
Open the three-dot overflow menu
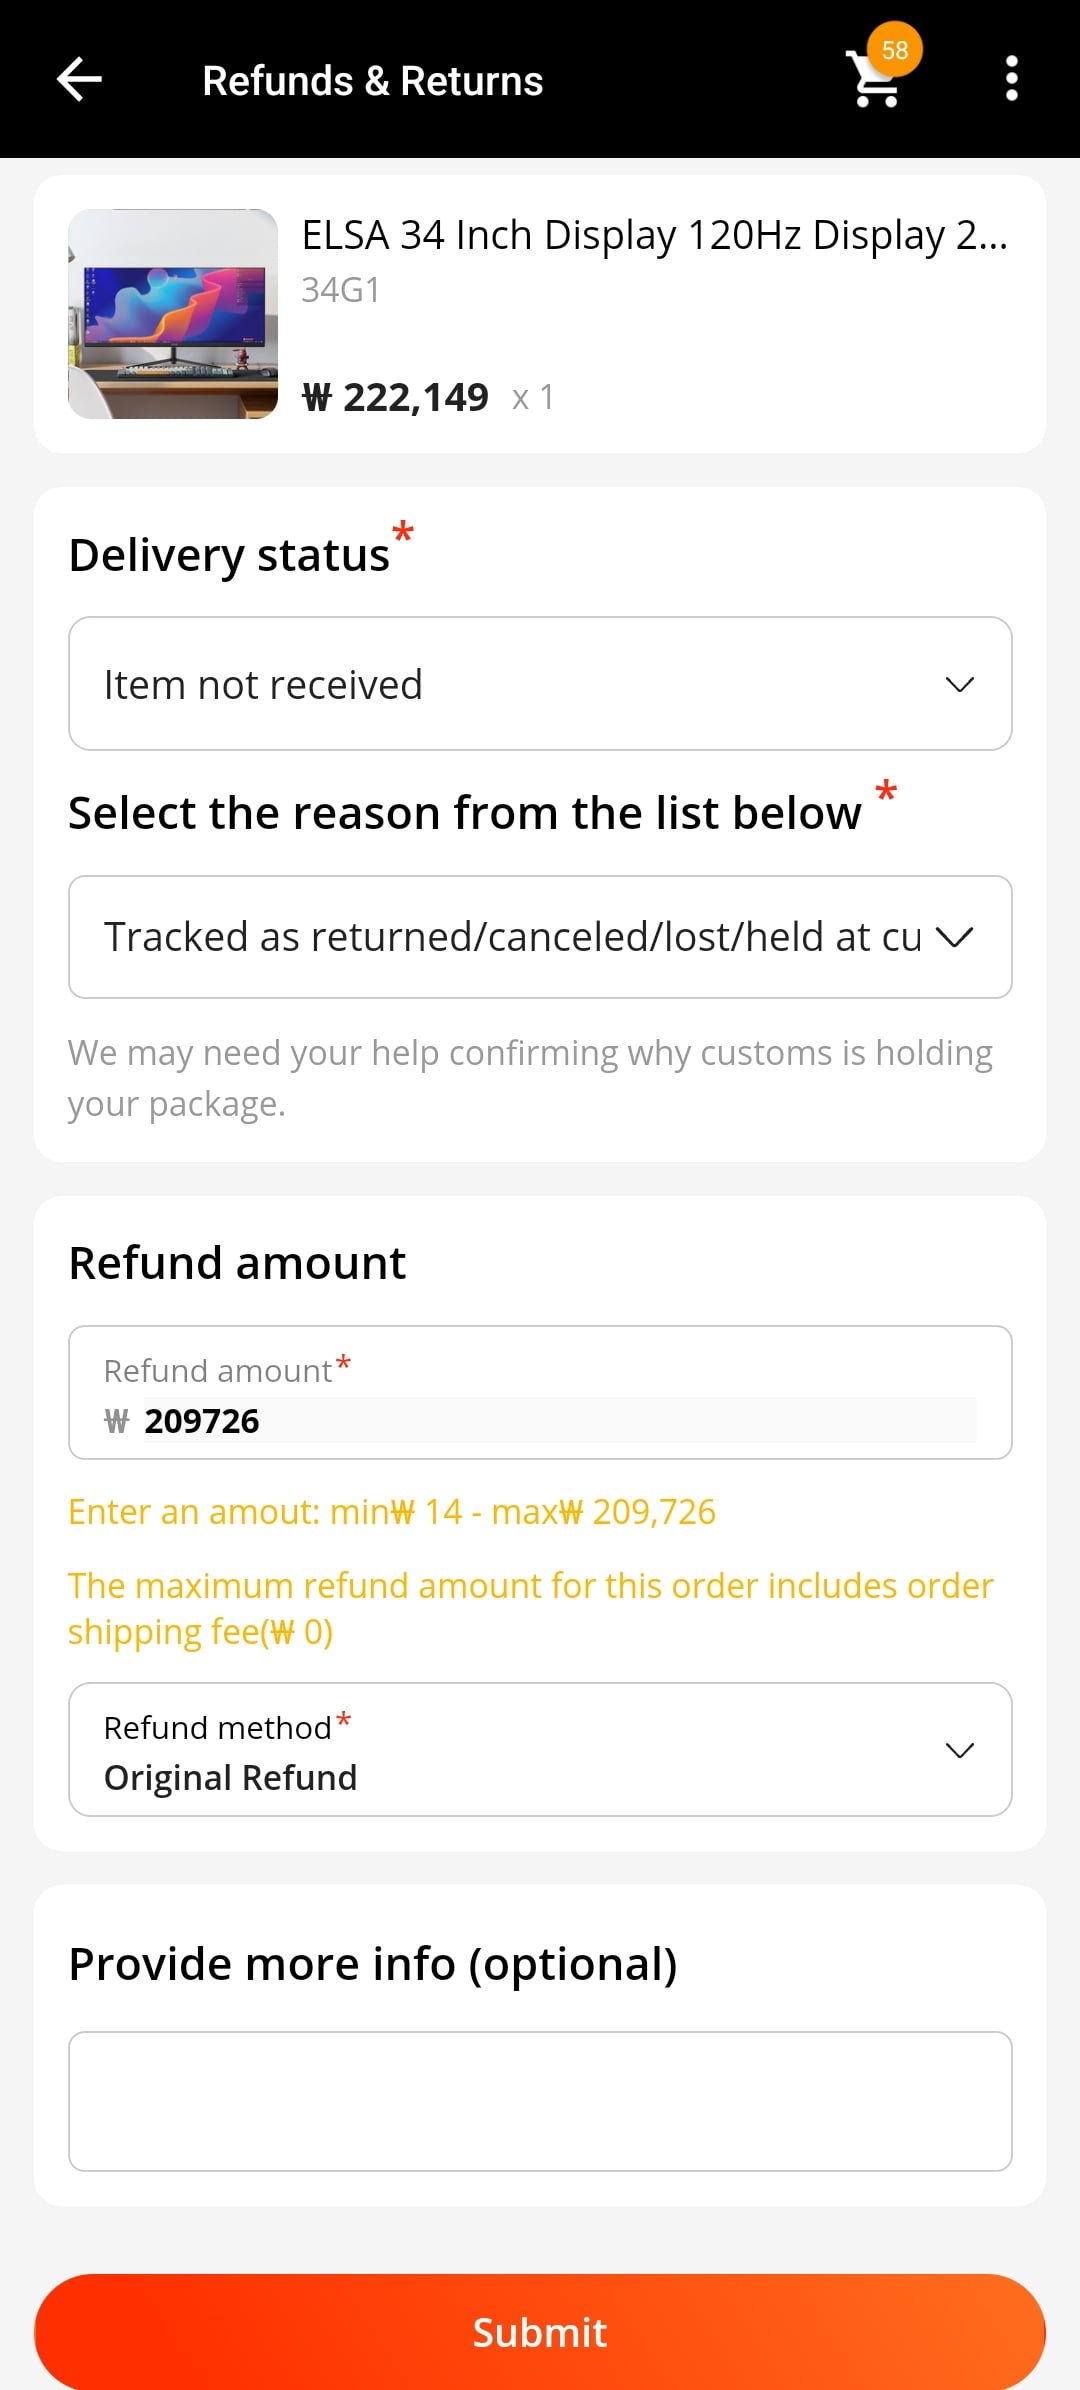pos(1011,78)
